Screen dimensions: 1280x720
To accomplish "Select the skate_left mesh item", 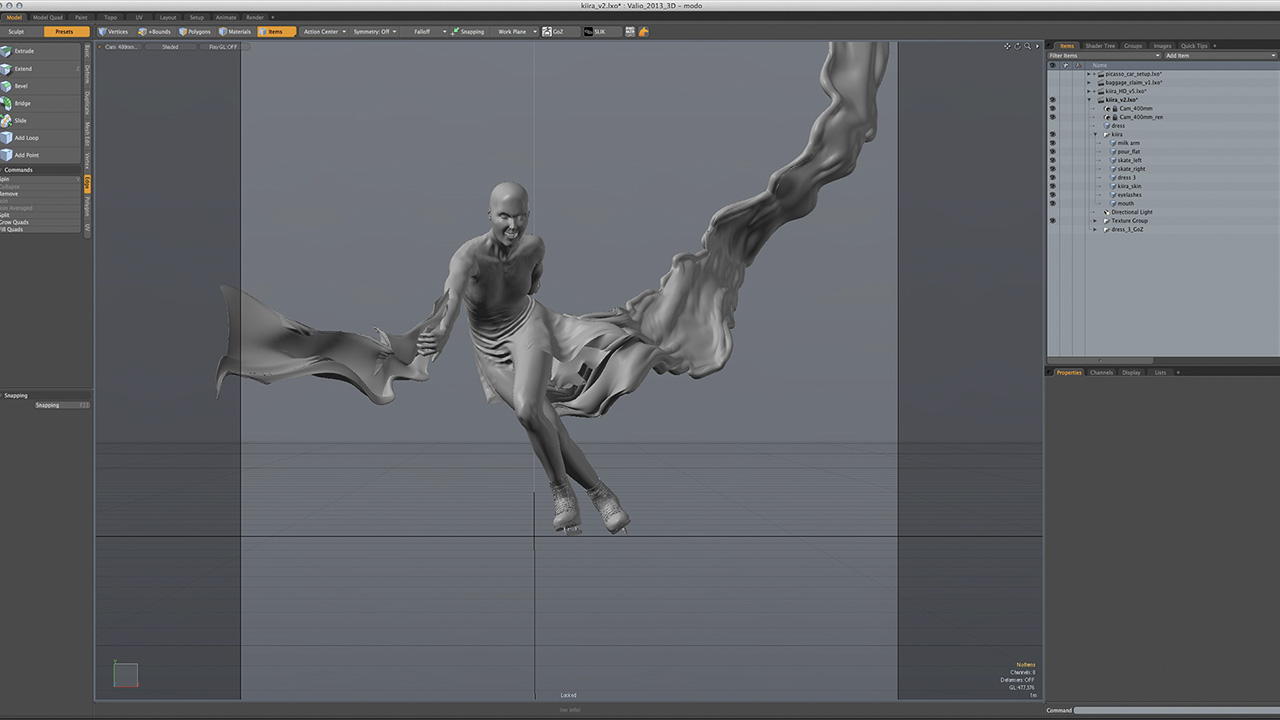I will coord(1129,160).
